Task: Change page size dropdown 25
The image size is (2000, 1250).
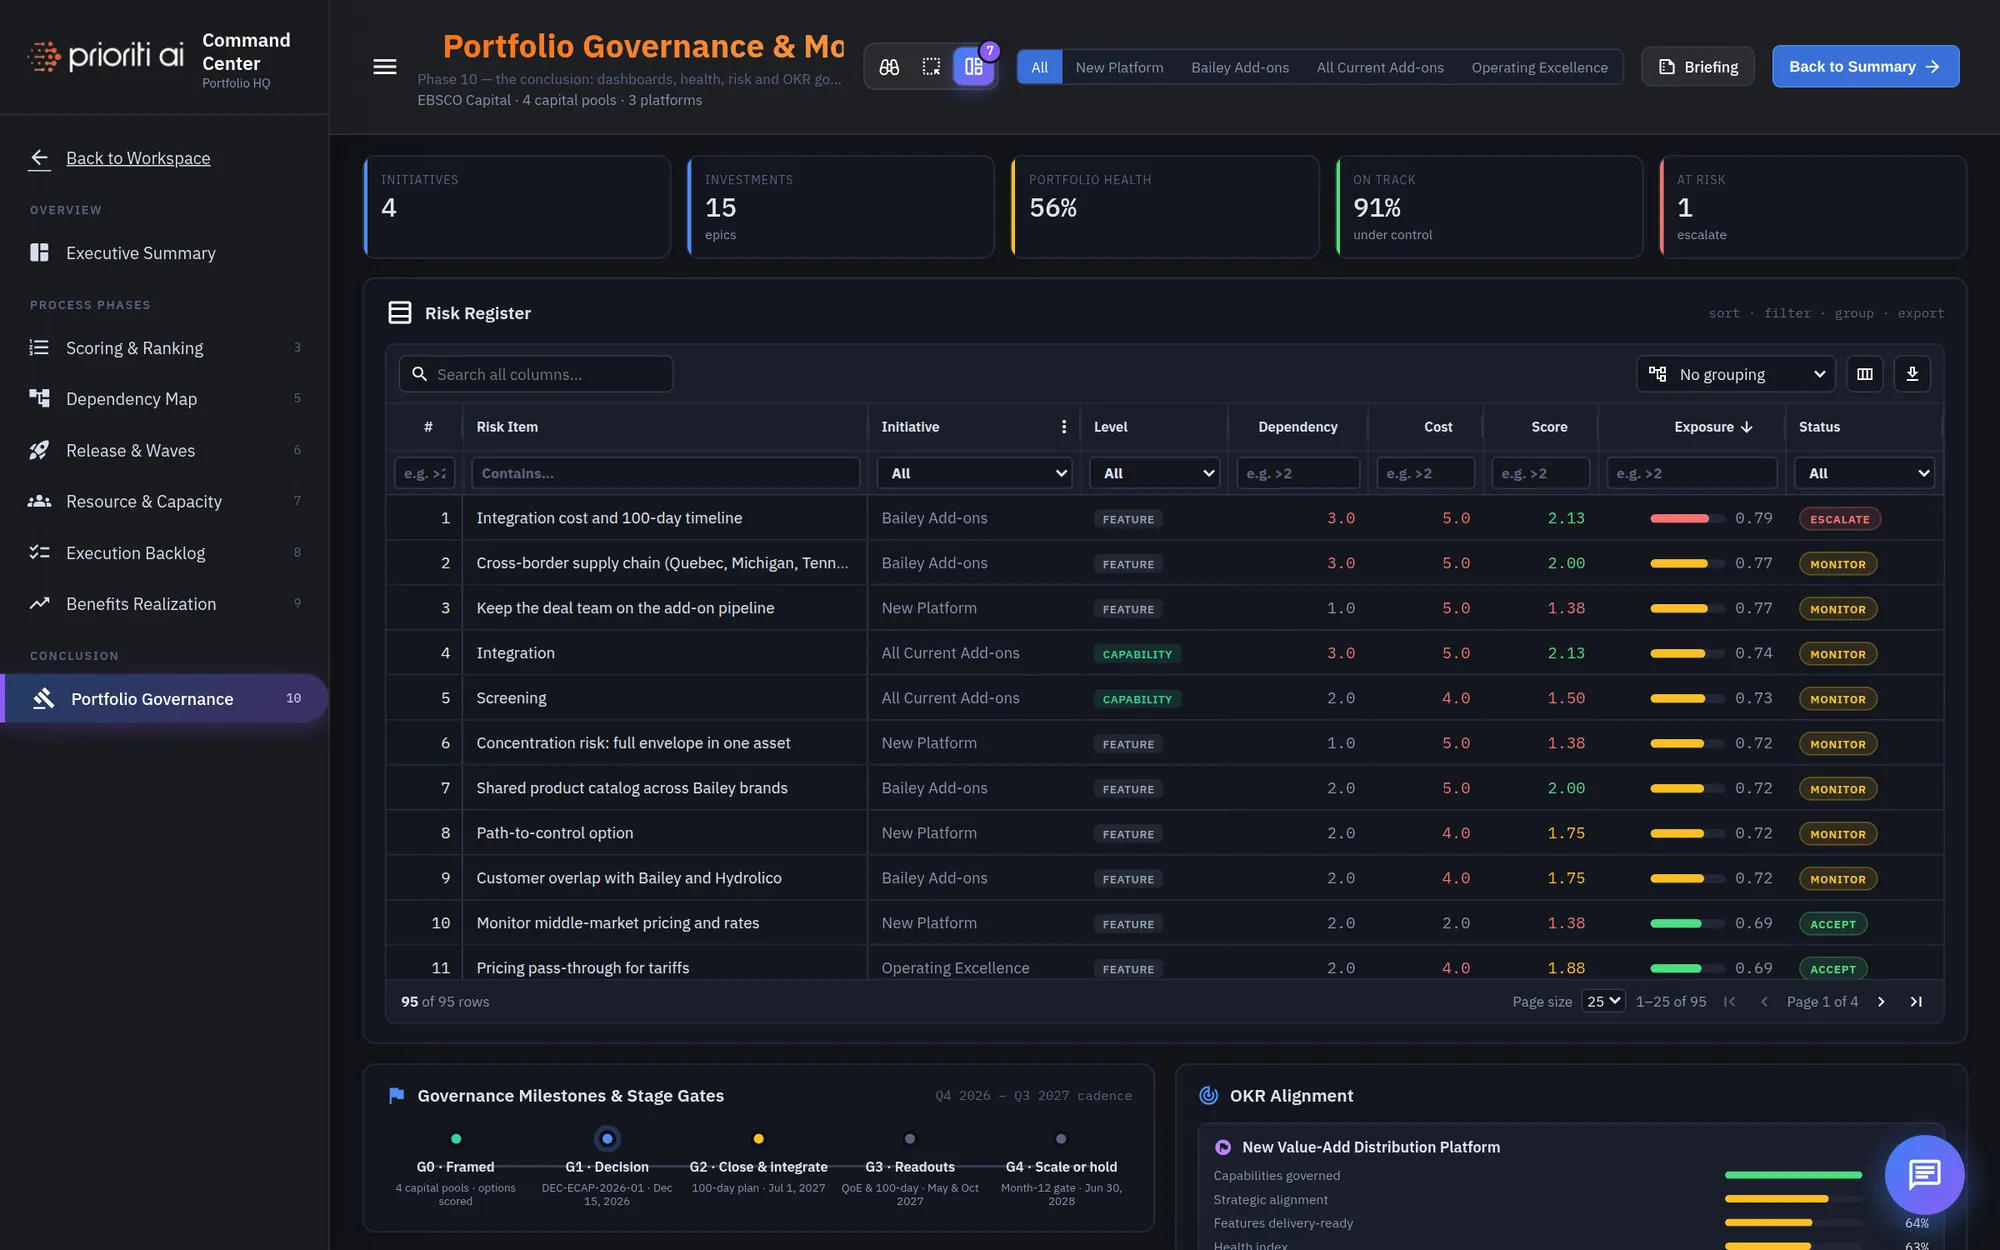Action: pos(1603,1001)
